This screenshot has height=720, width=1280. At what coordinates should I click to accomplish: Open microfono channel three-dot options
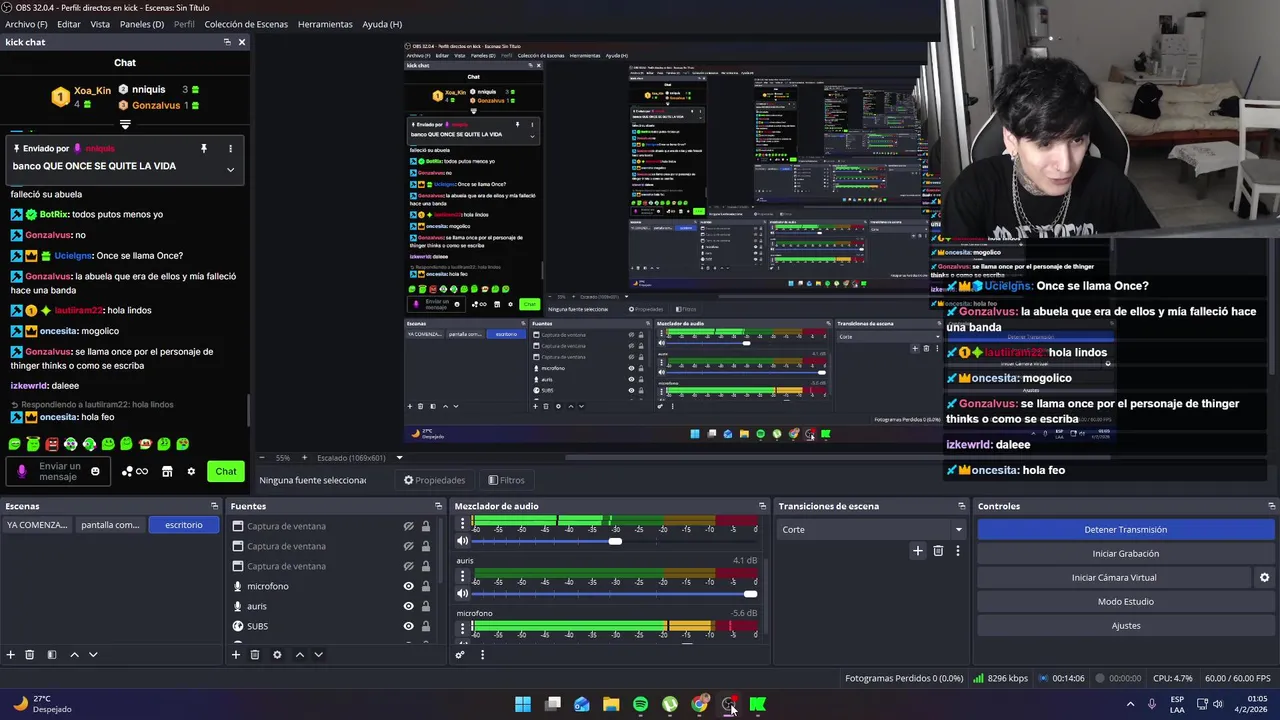click(462, 628)
